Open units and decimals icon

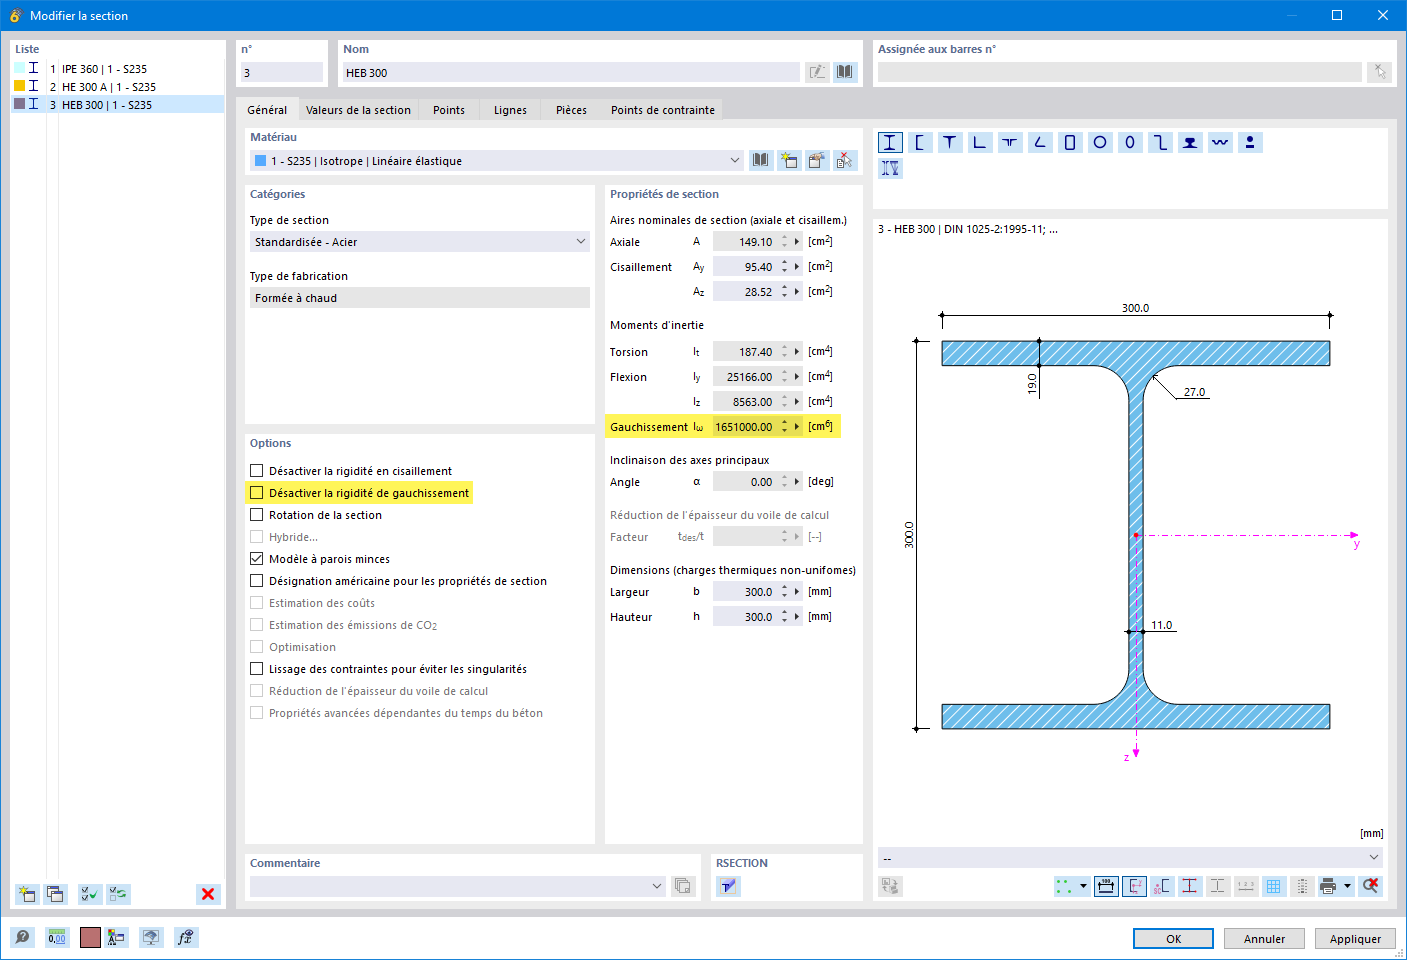(57, 937)
